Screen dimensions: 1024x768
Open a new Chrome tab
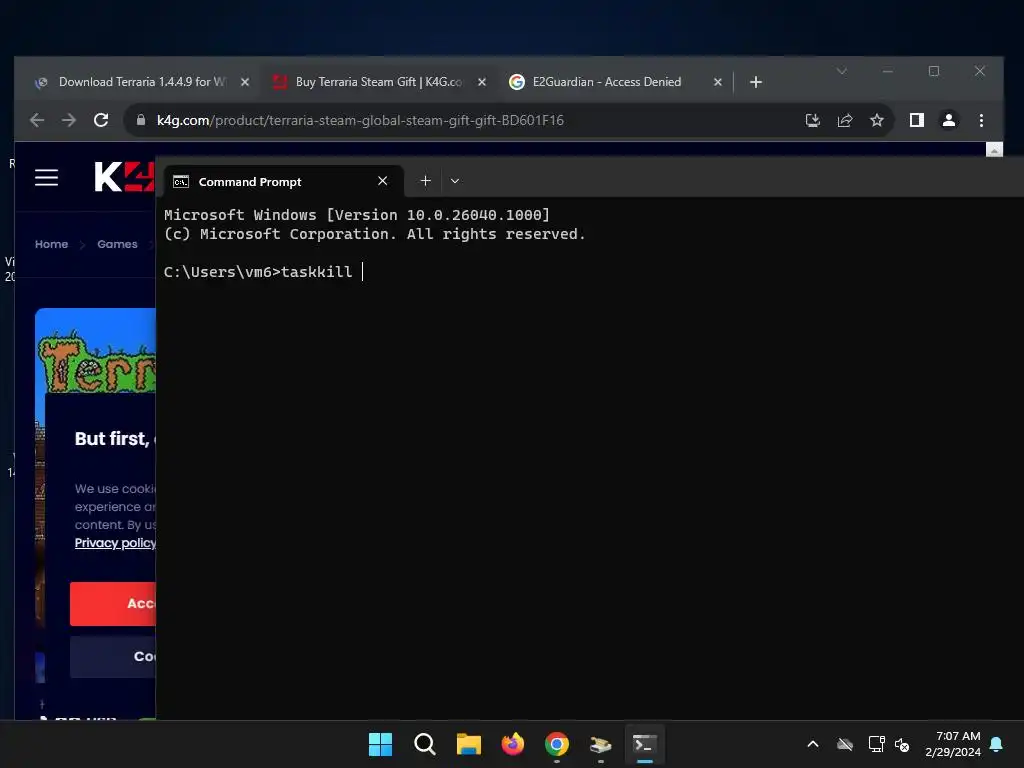[756, 82]
